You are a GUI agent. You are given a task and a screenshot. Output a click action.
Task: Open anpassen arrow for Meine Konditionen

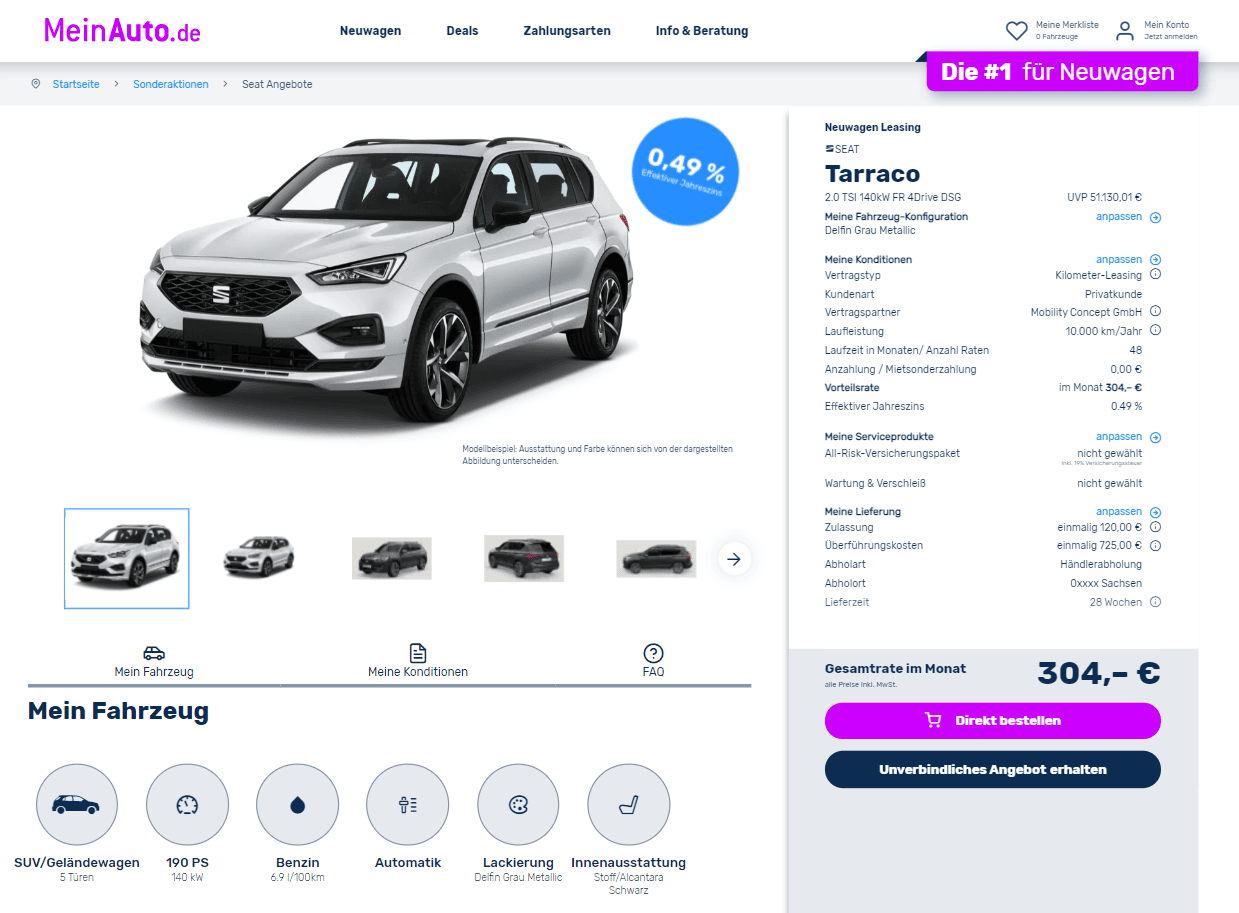coord(1155,260)
